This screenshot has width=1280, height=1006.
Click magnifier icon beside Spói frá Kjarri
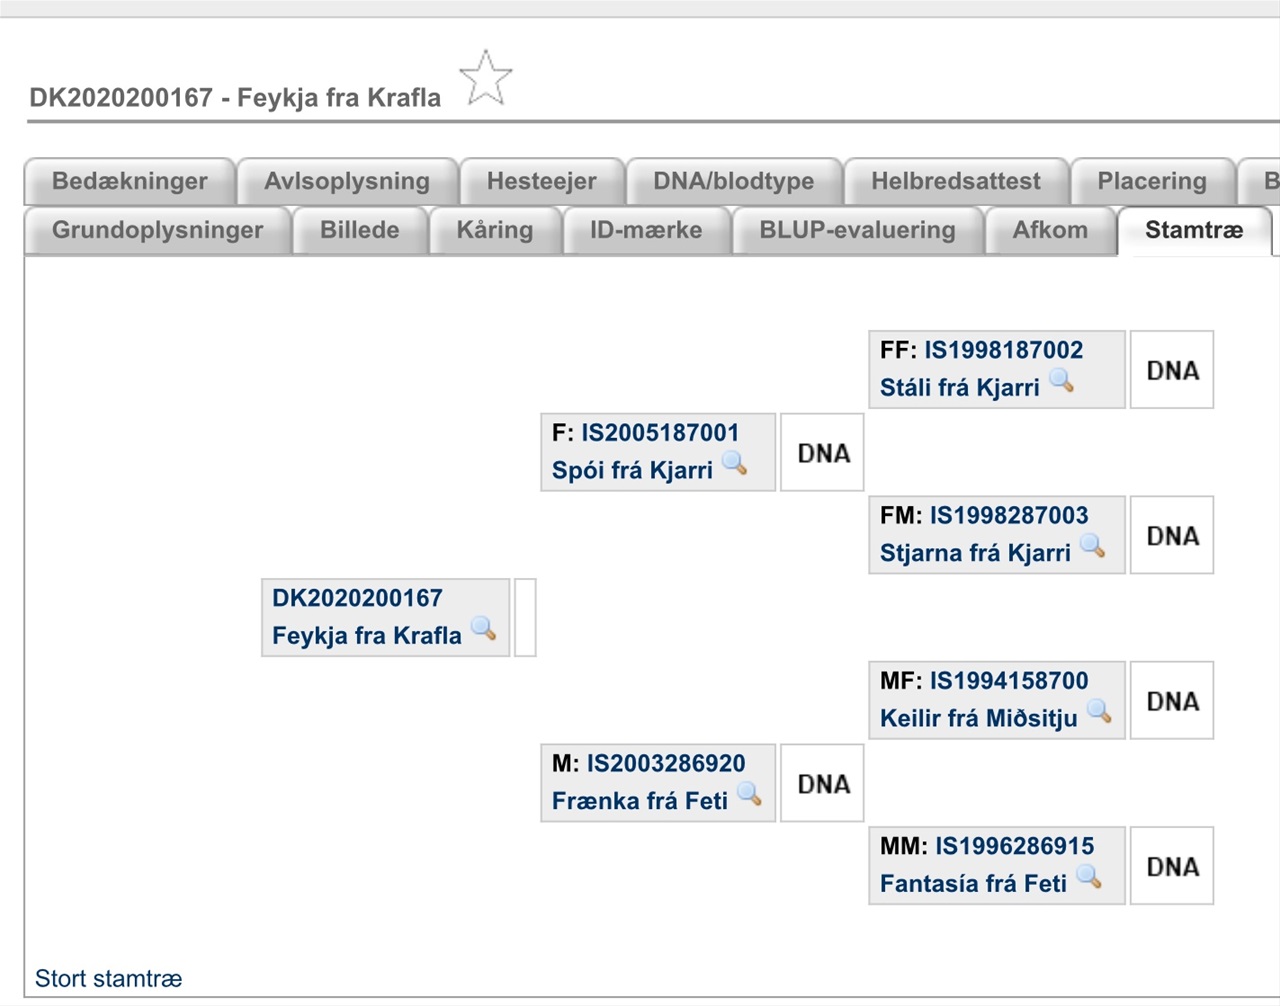735,463
